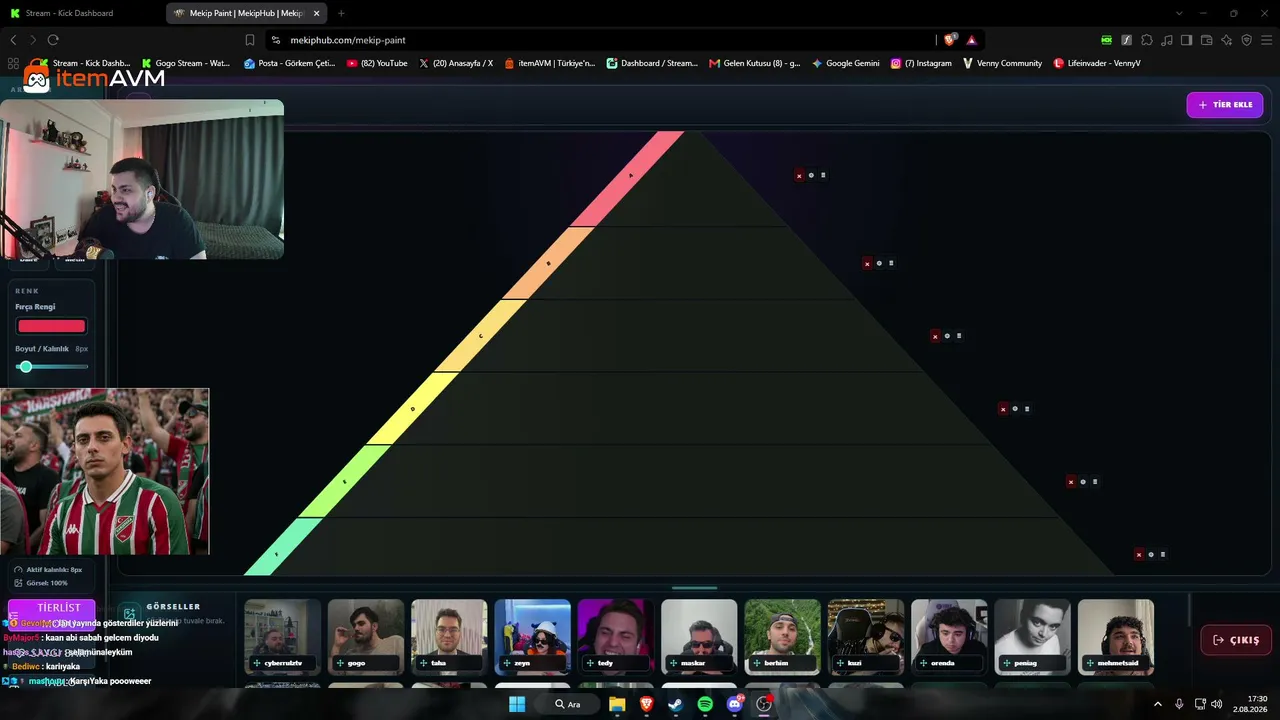Open the Windows Start menu

click(517, 704)
